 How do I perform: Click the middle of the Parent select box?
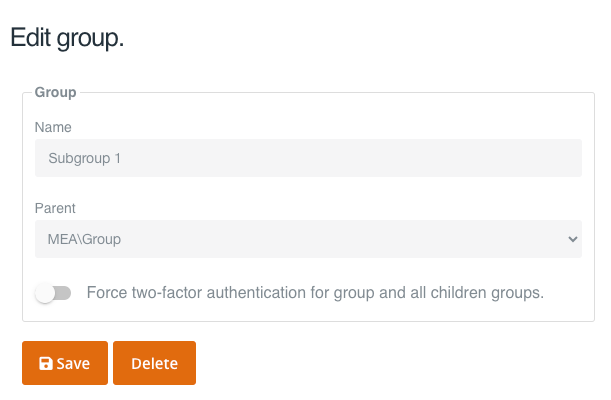[x=308, y=239]
